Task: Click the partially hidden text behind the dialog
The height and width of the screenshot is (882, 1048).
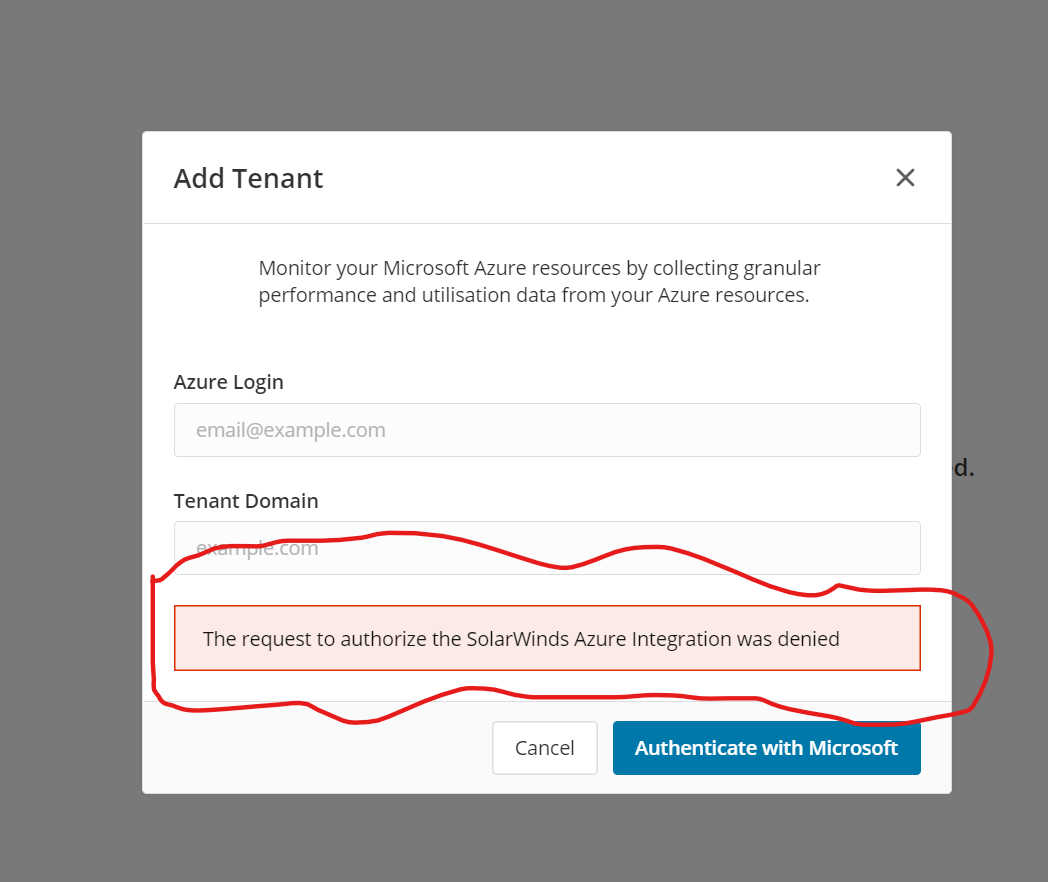Action: [963, 468]
